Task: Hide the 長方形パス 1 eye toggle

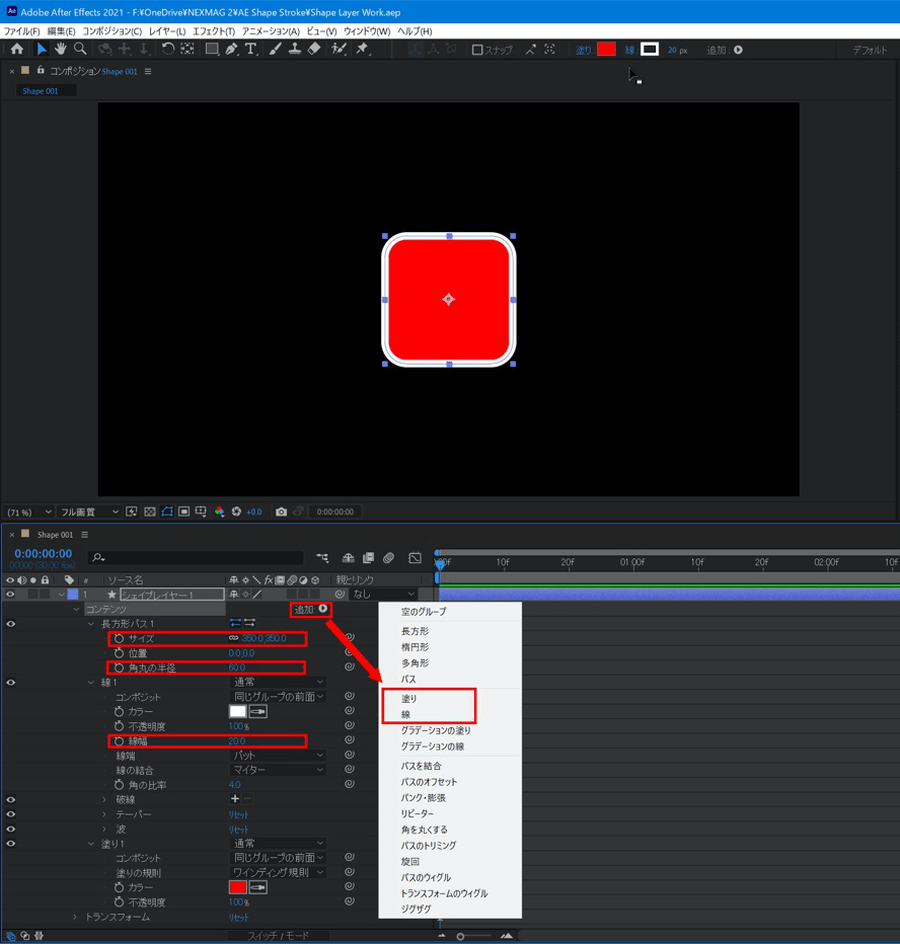Action: click(x=11, y=623)
